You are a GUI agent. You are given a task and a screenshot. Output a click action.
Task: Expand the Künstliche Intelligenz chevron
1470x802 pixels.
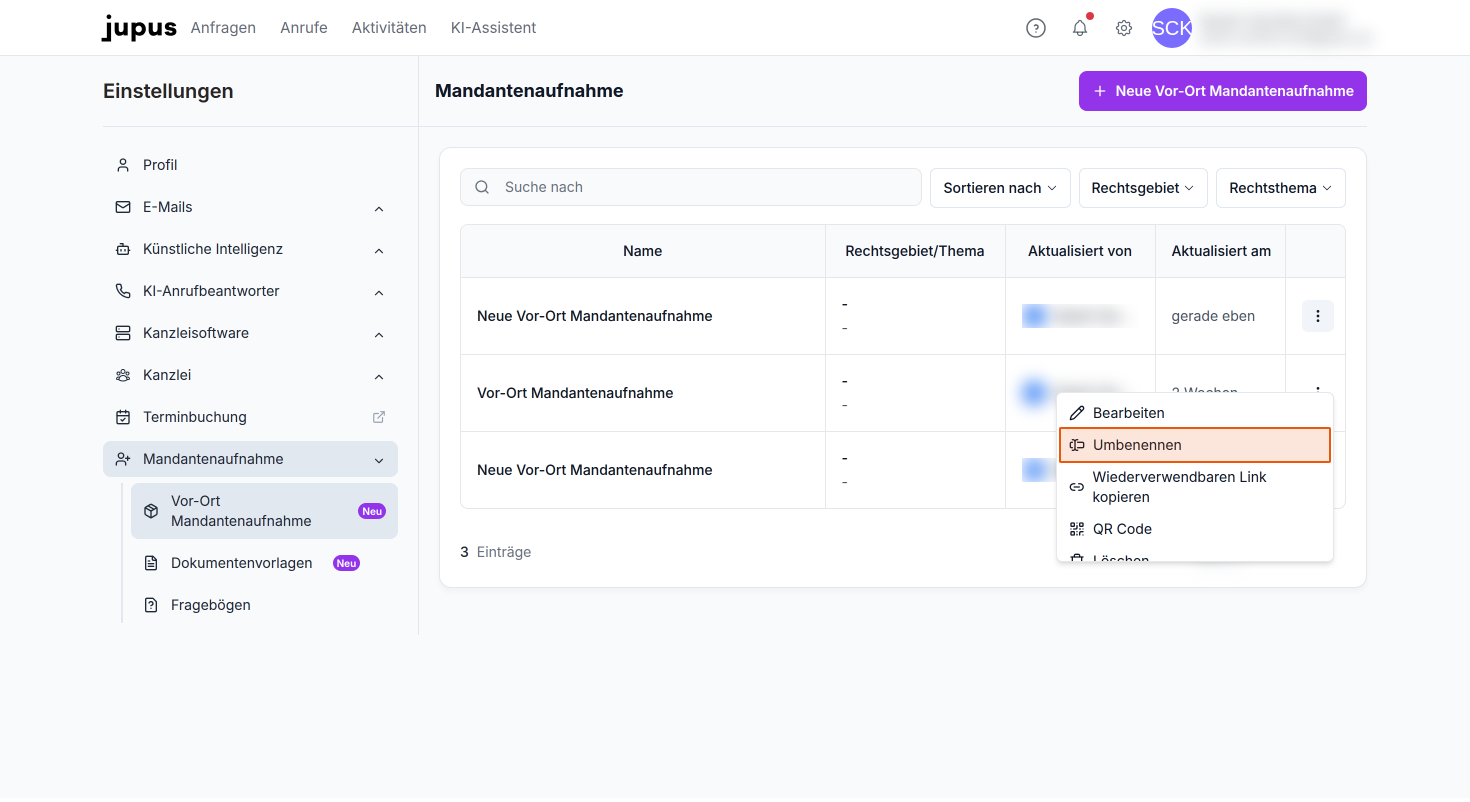[379, 251]
